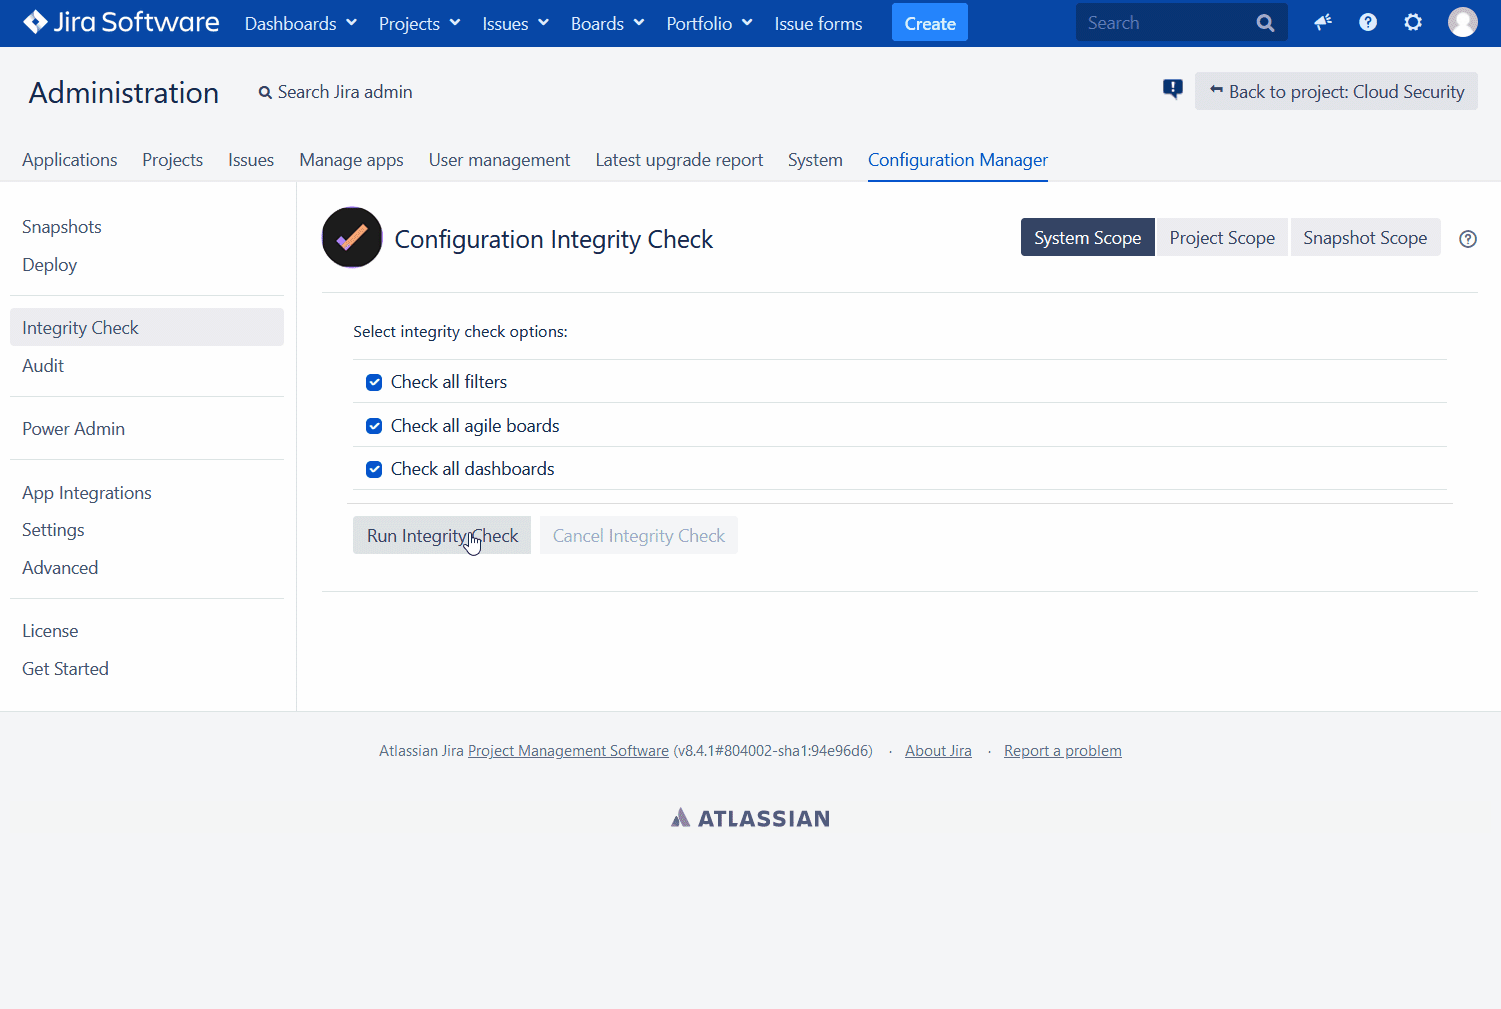
Task: Expand the Dashboards dropdown
Action: click(300, 23)
